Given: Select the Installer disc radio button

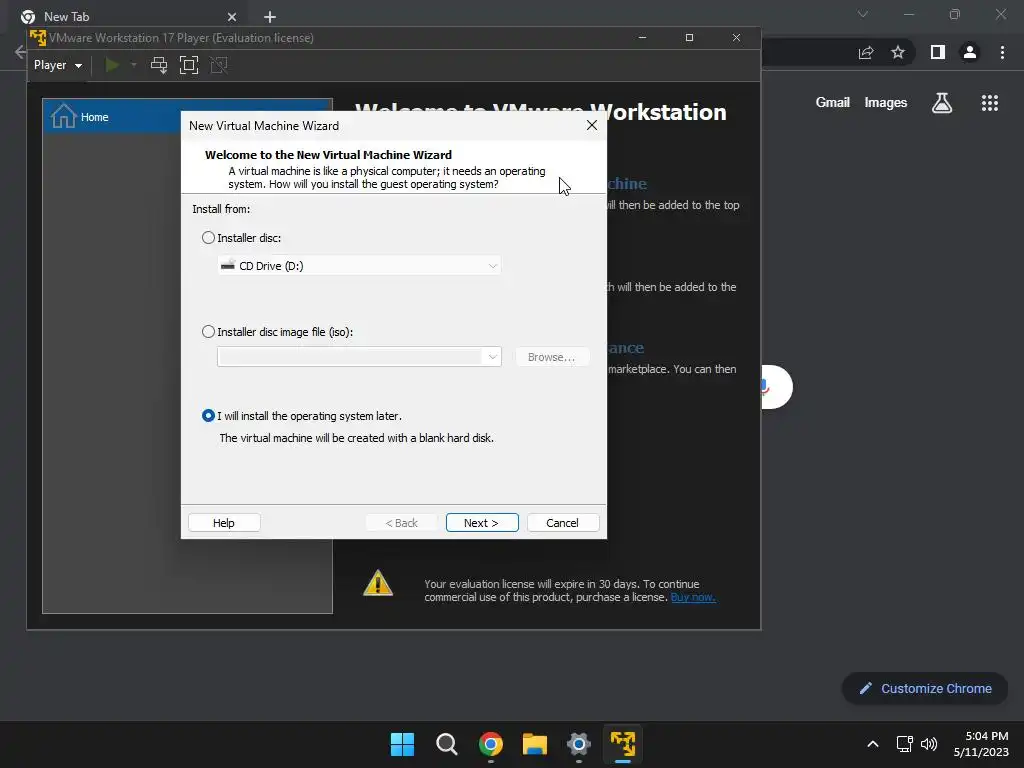Looking at the screenshot, I should click(x=208, y=238).
